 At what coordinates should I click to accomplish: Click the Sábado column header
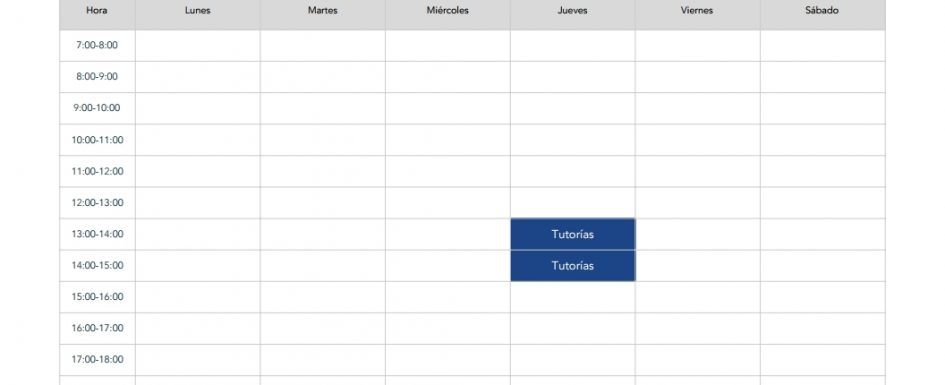tap(823, 11)
